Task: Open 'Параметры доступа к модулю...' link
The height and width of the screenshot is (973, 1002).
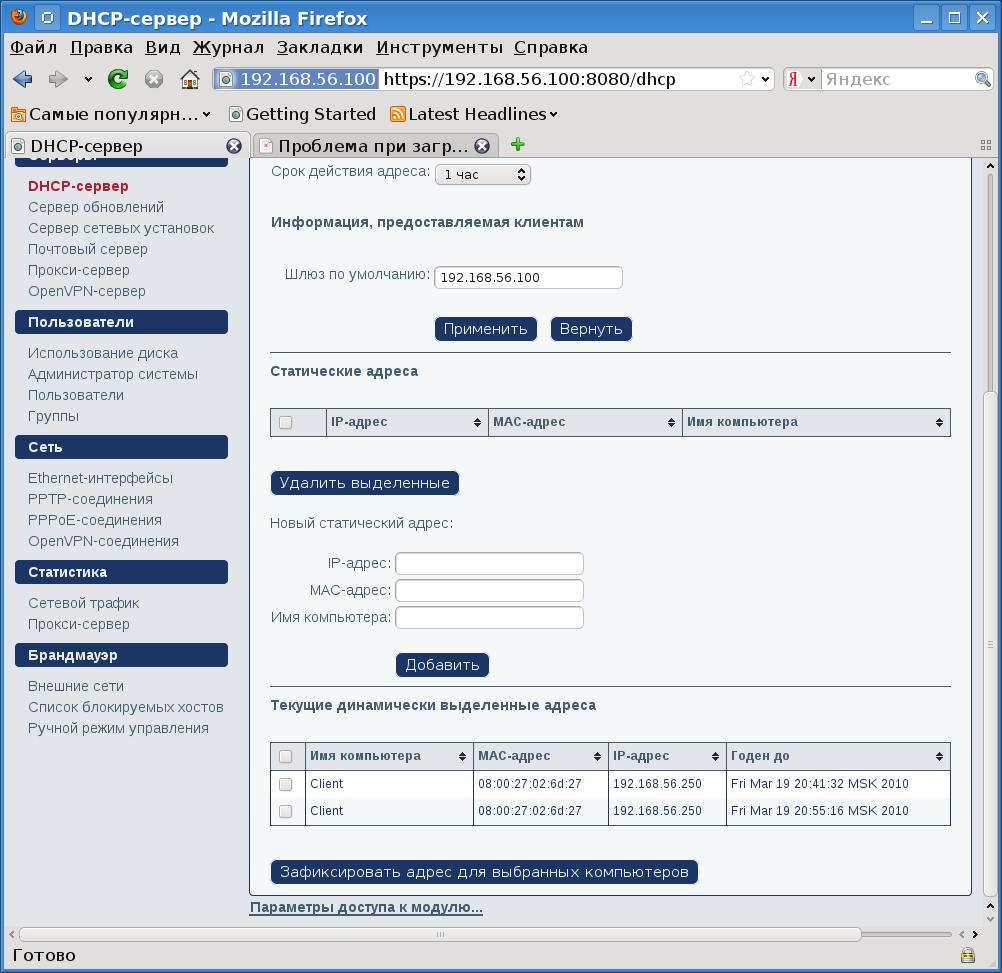Action: point(366,908)
